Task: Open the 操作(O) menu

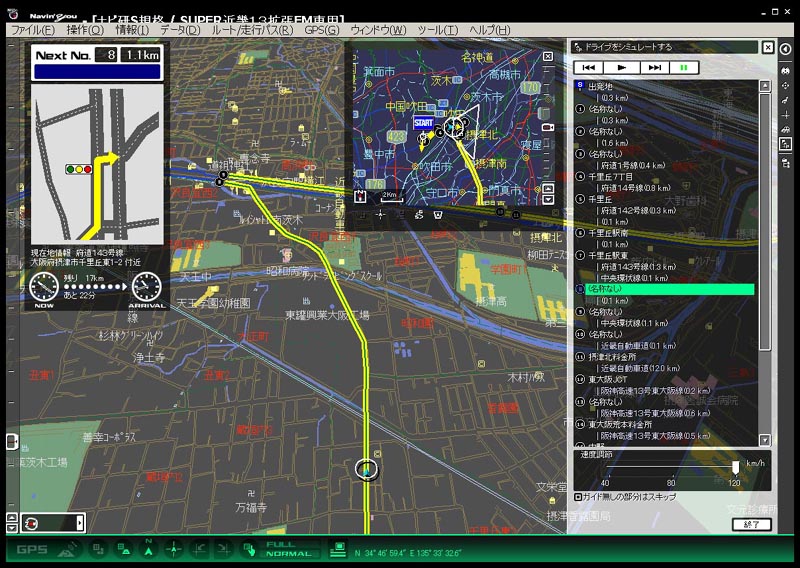Action: click(x=85, y=30)
